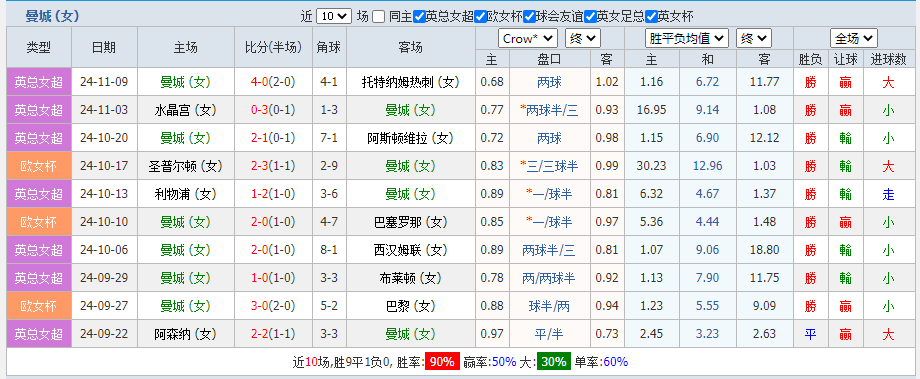Click 英总女超 tag in the 24-09-22 row
Viewport: 920px width, 379px height.
pos(39,334)
